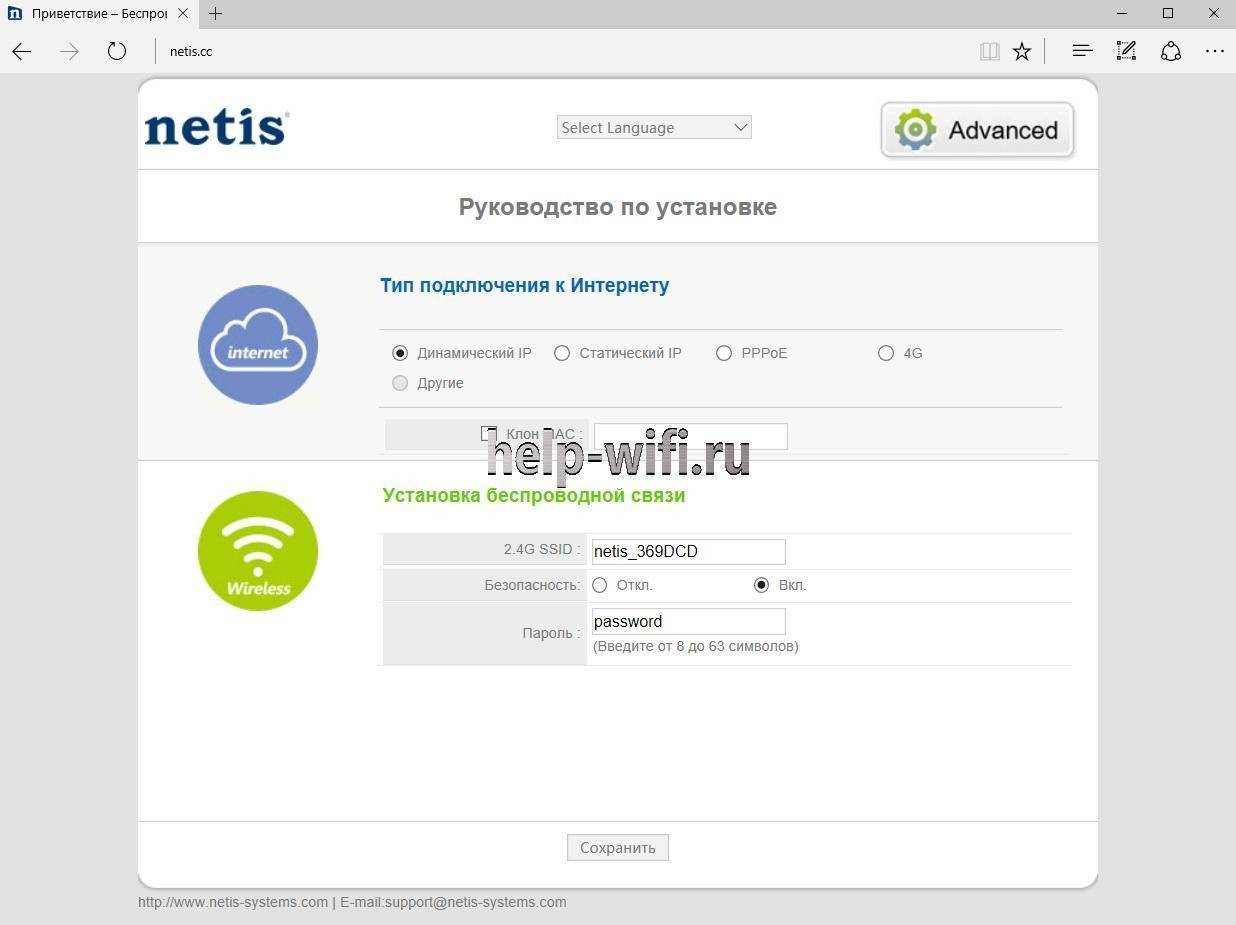The height and width of the screenshot is (925, 1236).
Task: Click the support@netis-systems.com email text
Action: pos(476,902)
